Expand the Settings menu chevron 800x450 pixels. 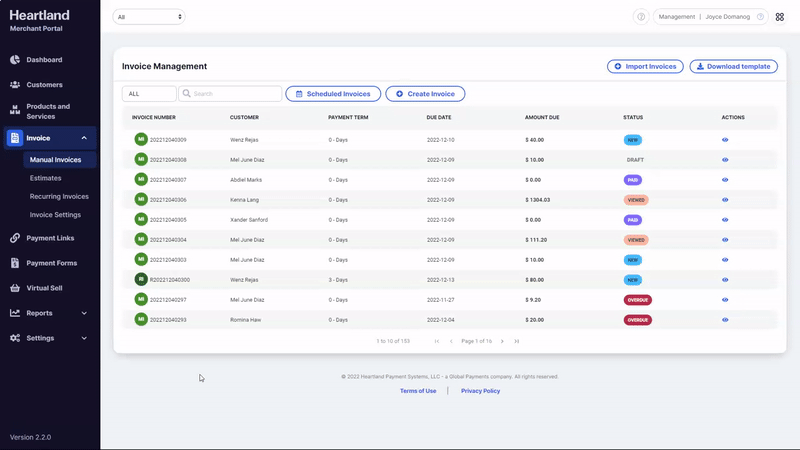pos(84,338)
